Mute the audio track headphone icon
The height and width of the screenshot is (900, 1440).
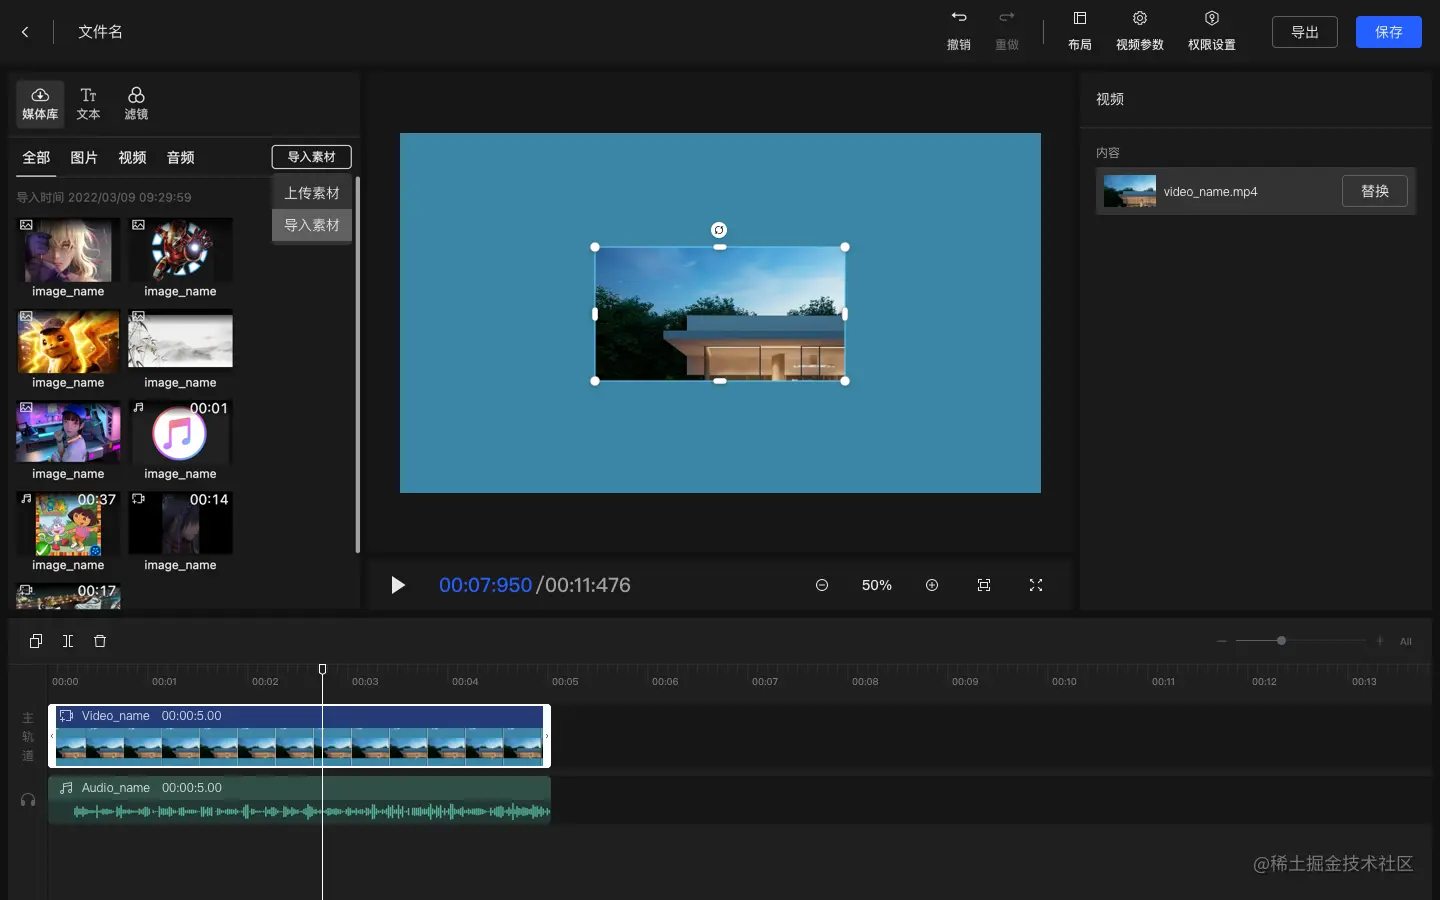click(28, 800)
